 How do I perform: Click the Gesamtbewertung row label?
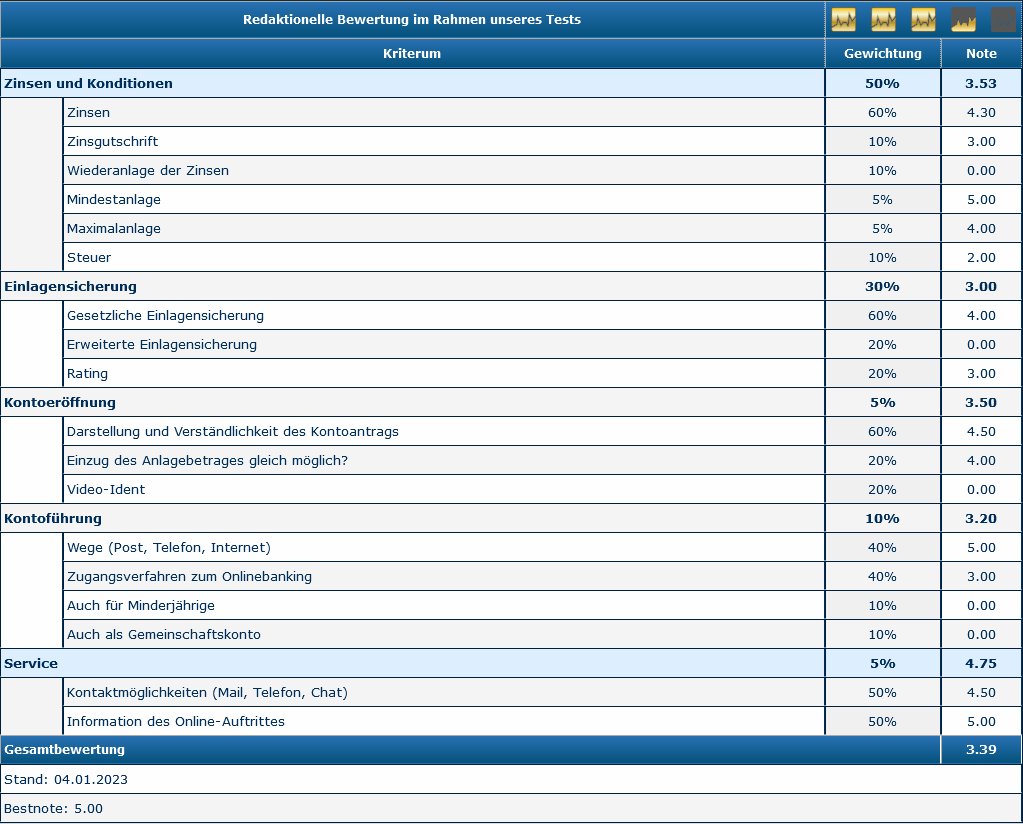[x=64, y=750]
